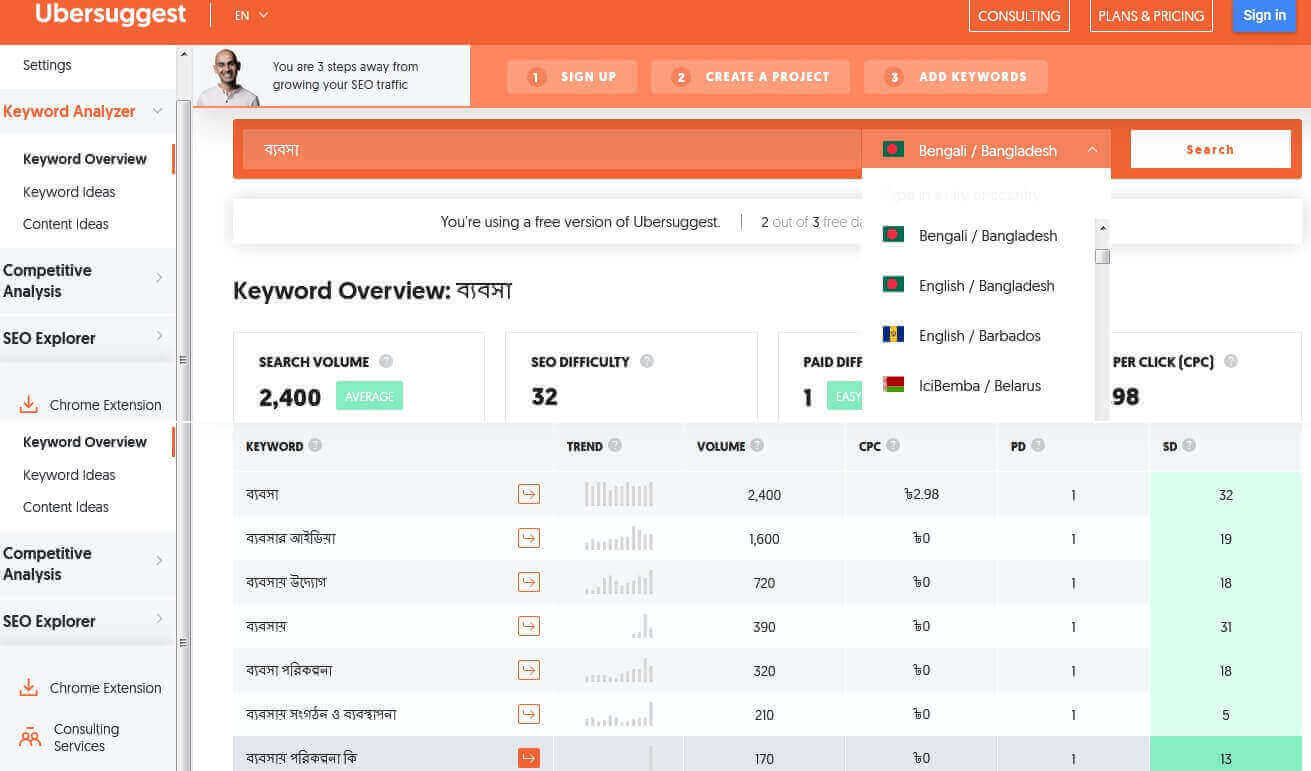Click Bangladesh flag in selected language field
This screenshot has width=1311, height=771.
pos(893,150)
